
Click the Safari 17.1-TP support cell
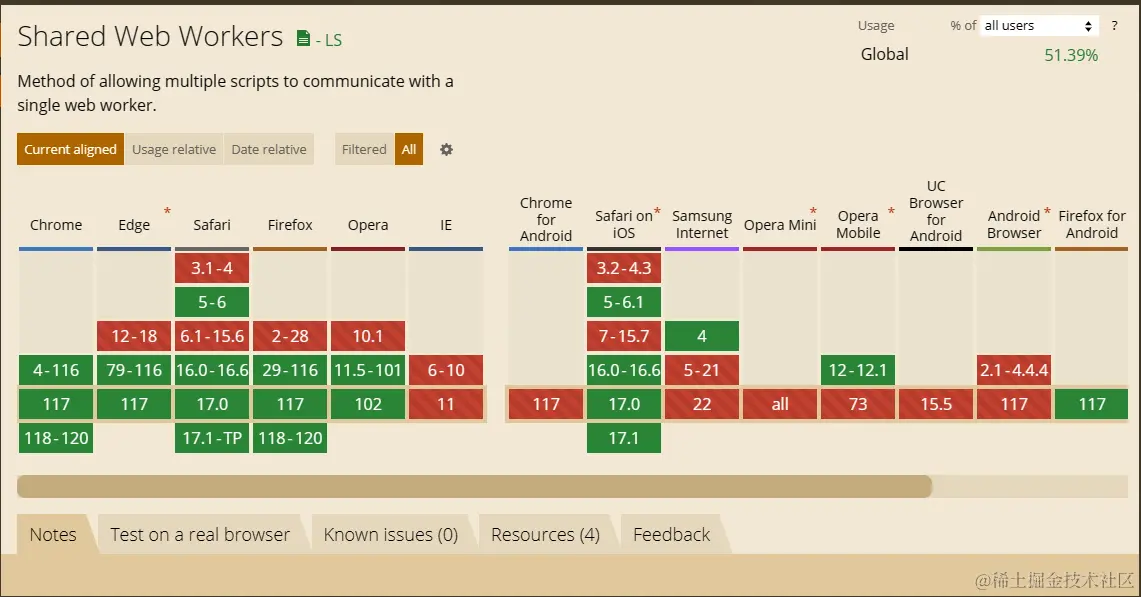point(212,438)
